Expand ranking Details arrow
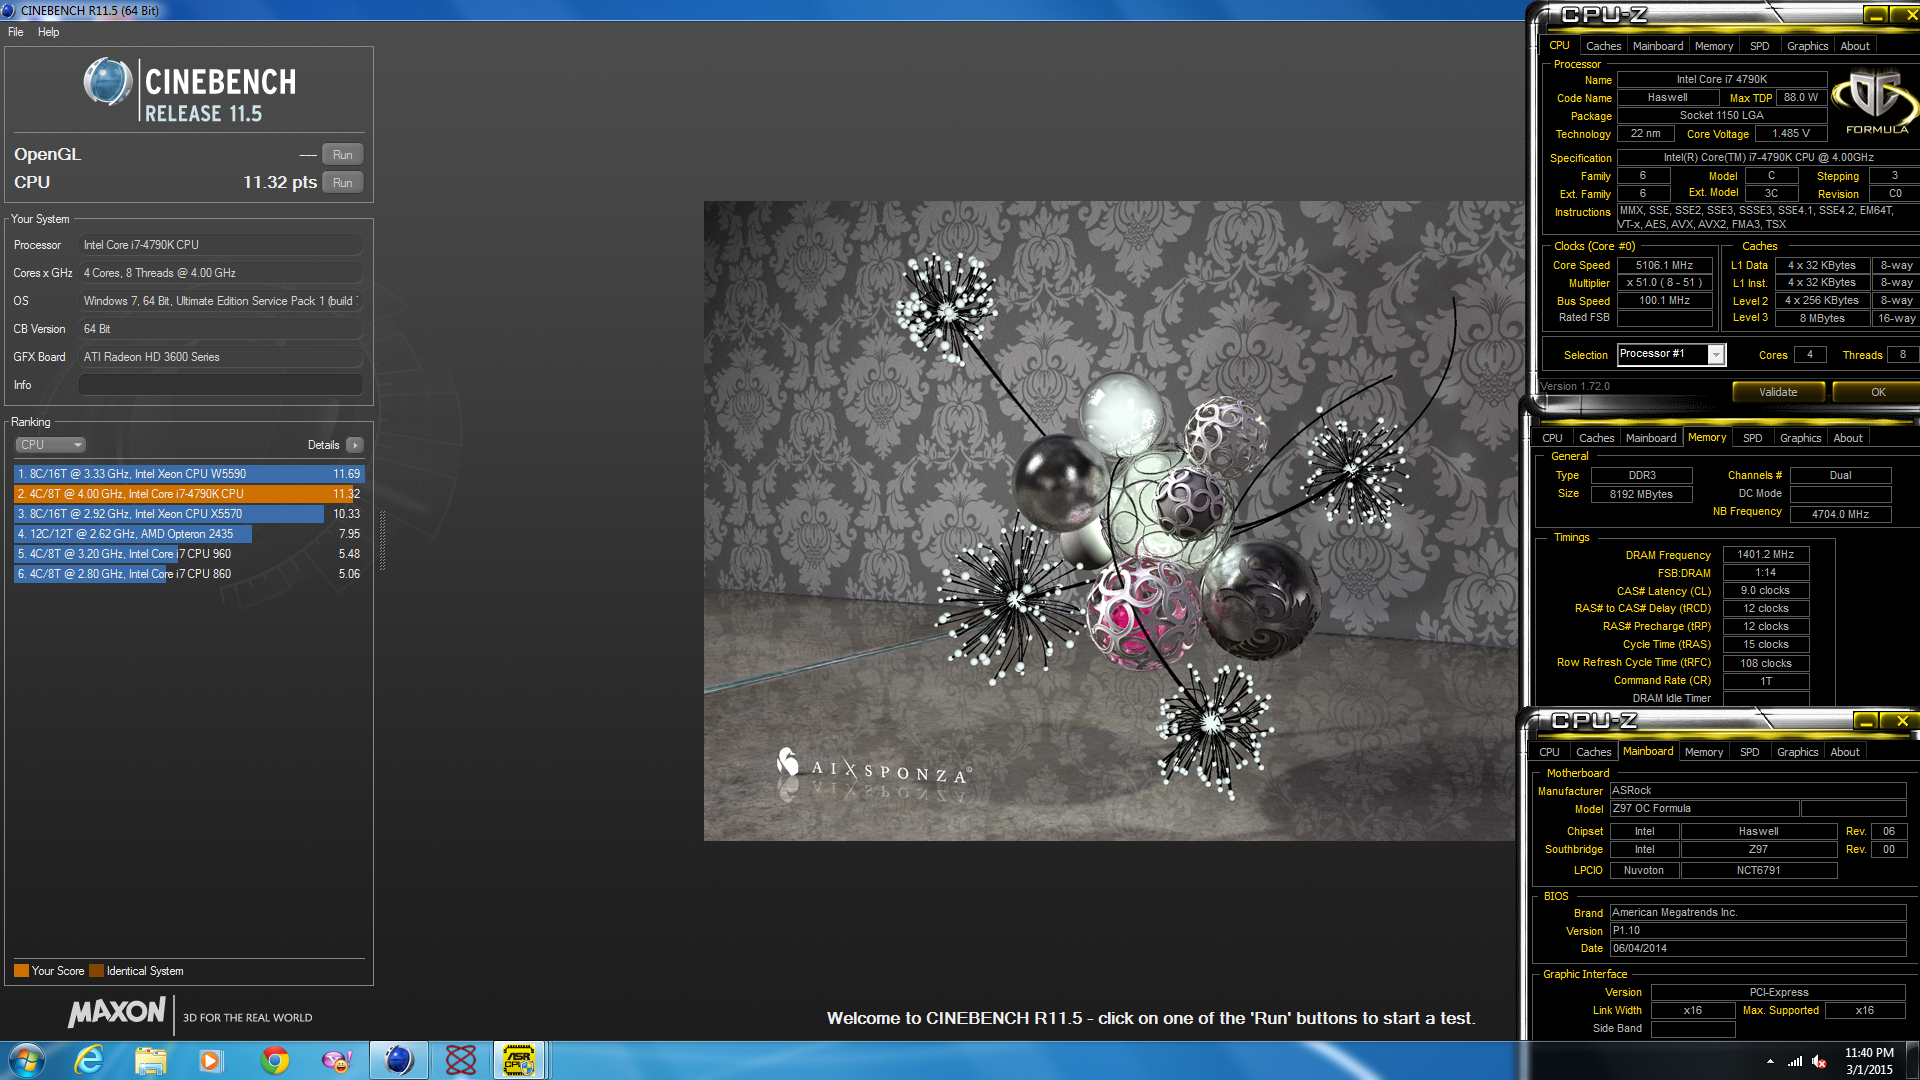 (355, 445)
